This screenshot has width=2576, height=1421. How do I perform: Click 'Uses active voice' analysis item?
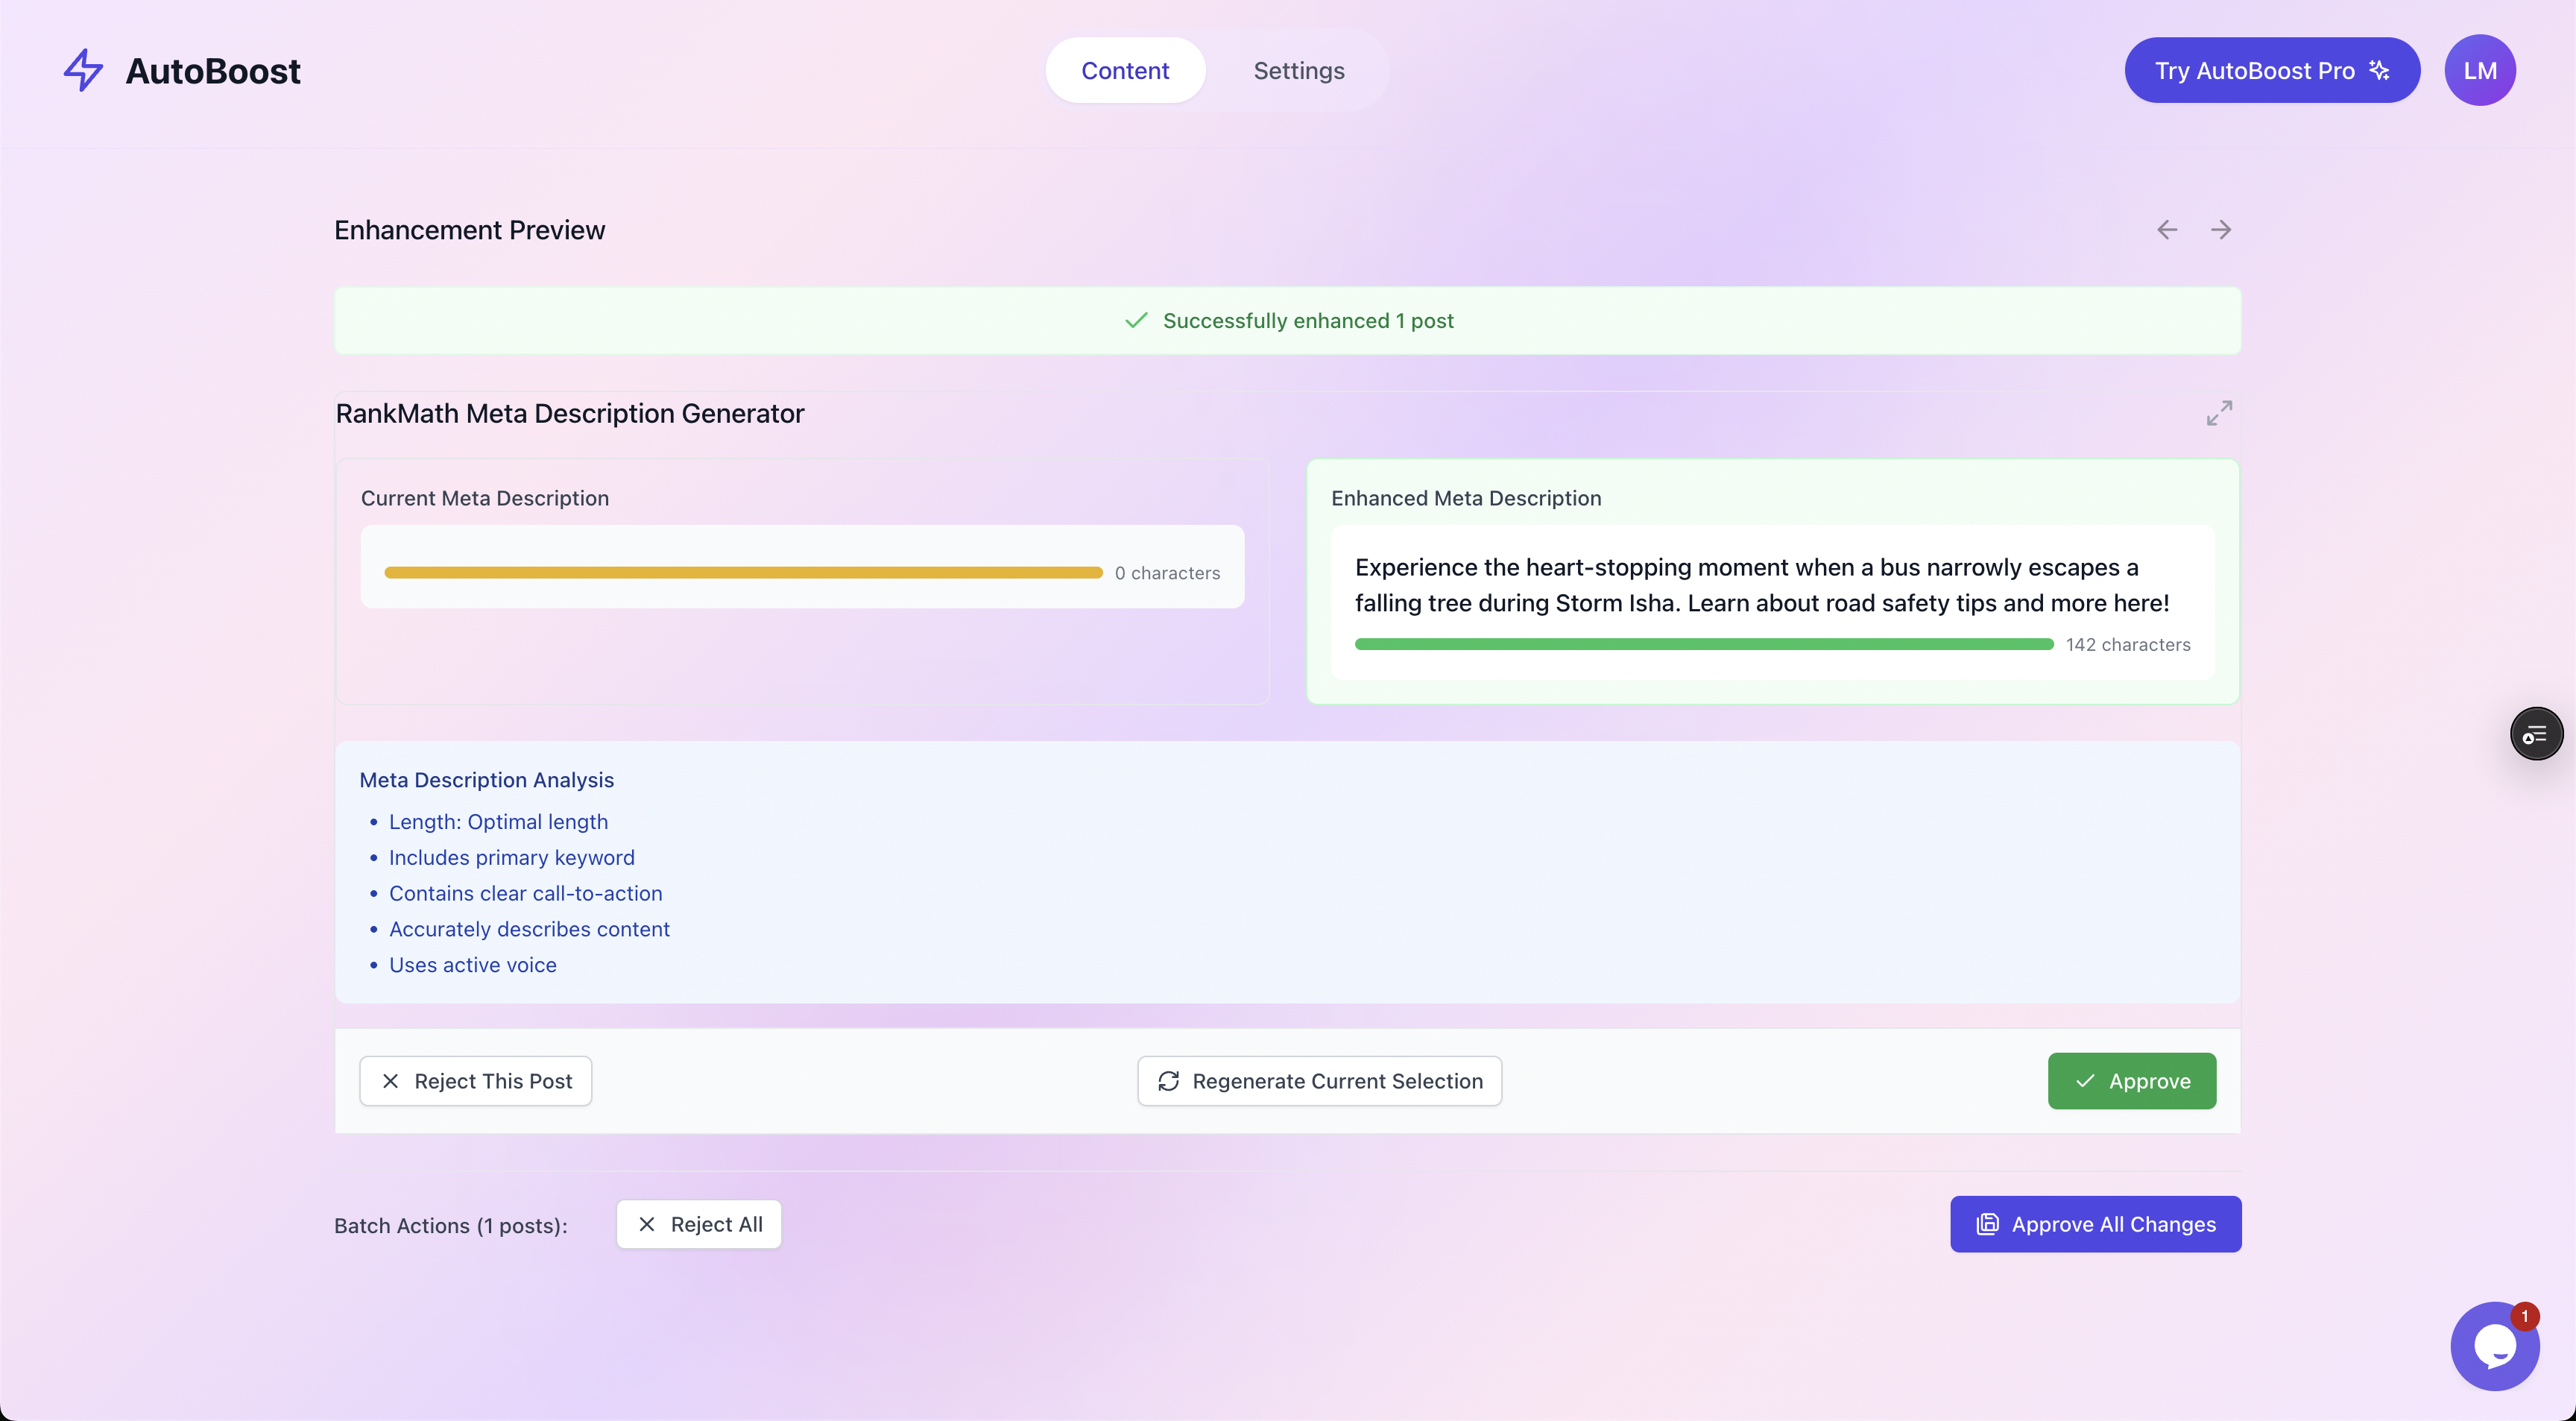click(473, 966)
